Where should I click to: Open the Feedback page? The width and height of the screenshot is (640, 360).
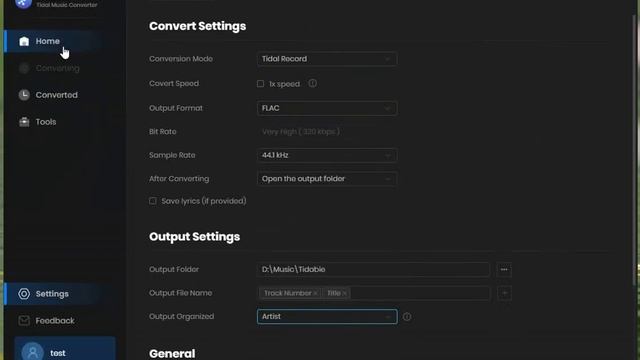click(53, 321)
